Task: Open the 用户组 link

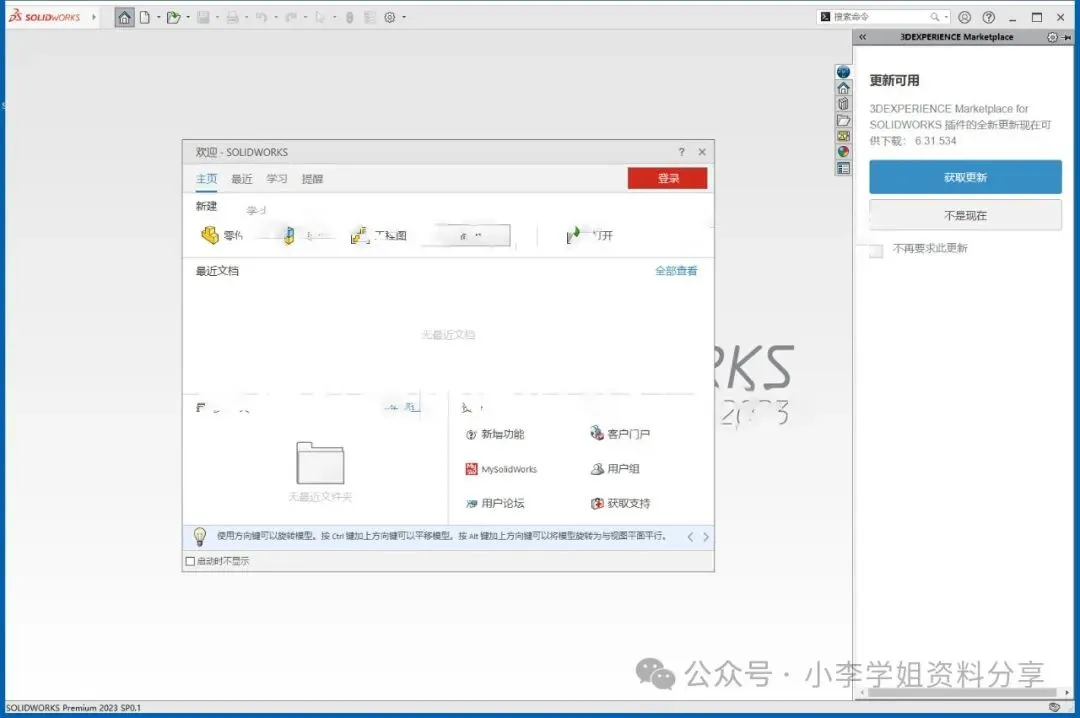Action: (x=615, y=469)
